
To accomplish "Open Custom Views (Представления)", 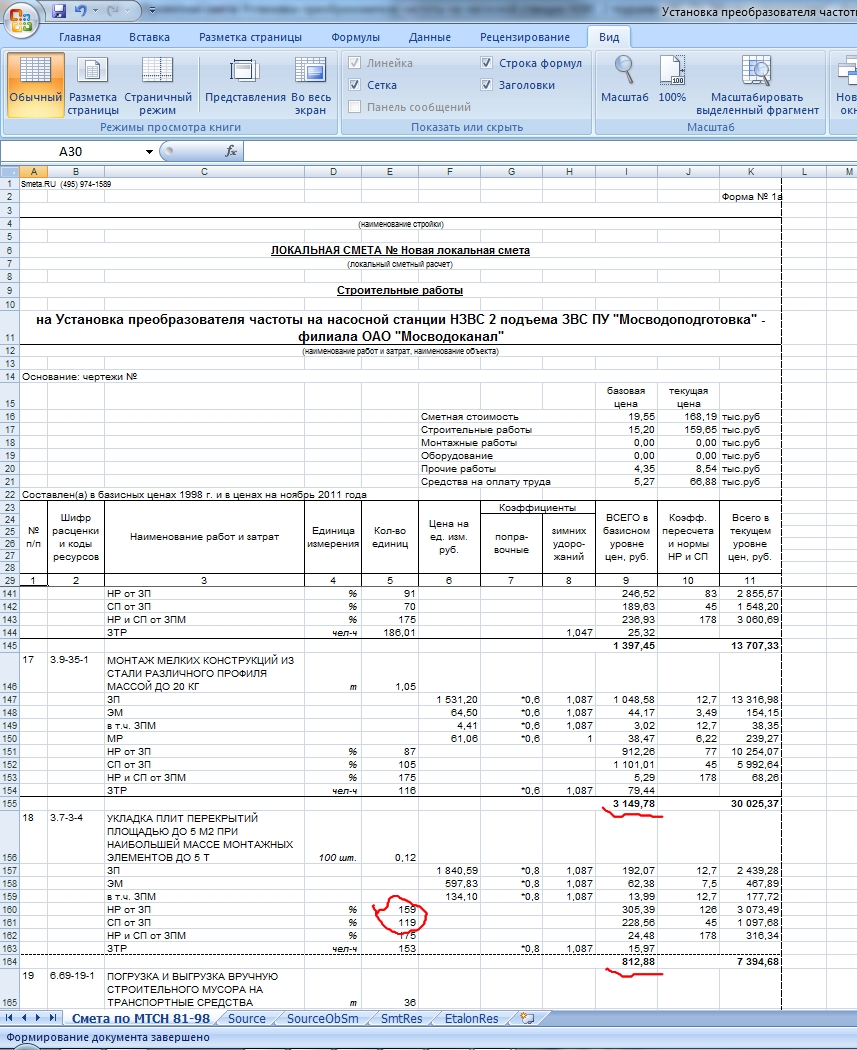I will point(245,80).
